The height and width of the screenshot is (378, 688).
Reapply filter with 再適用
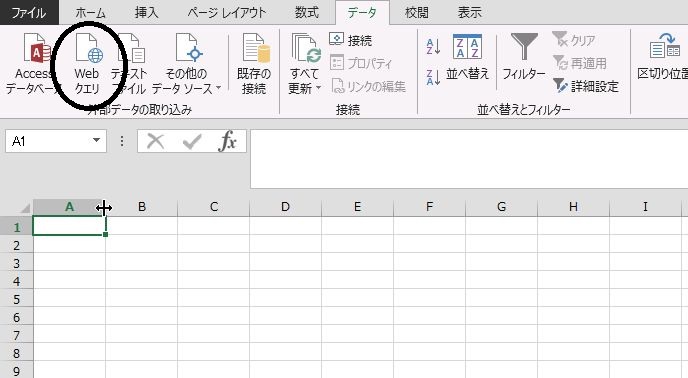click(580, 63)
